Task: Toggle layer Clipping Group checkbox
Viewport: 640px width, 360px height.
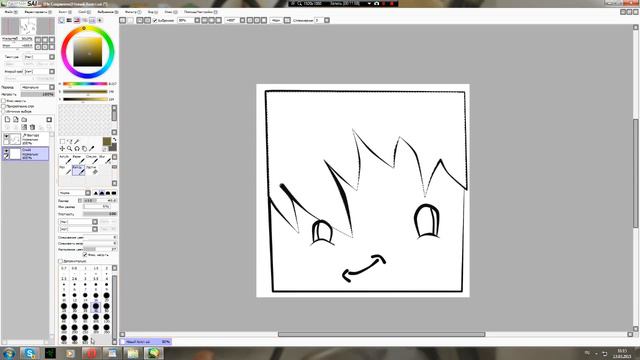Action: 4,106
